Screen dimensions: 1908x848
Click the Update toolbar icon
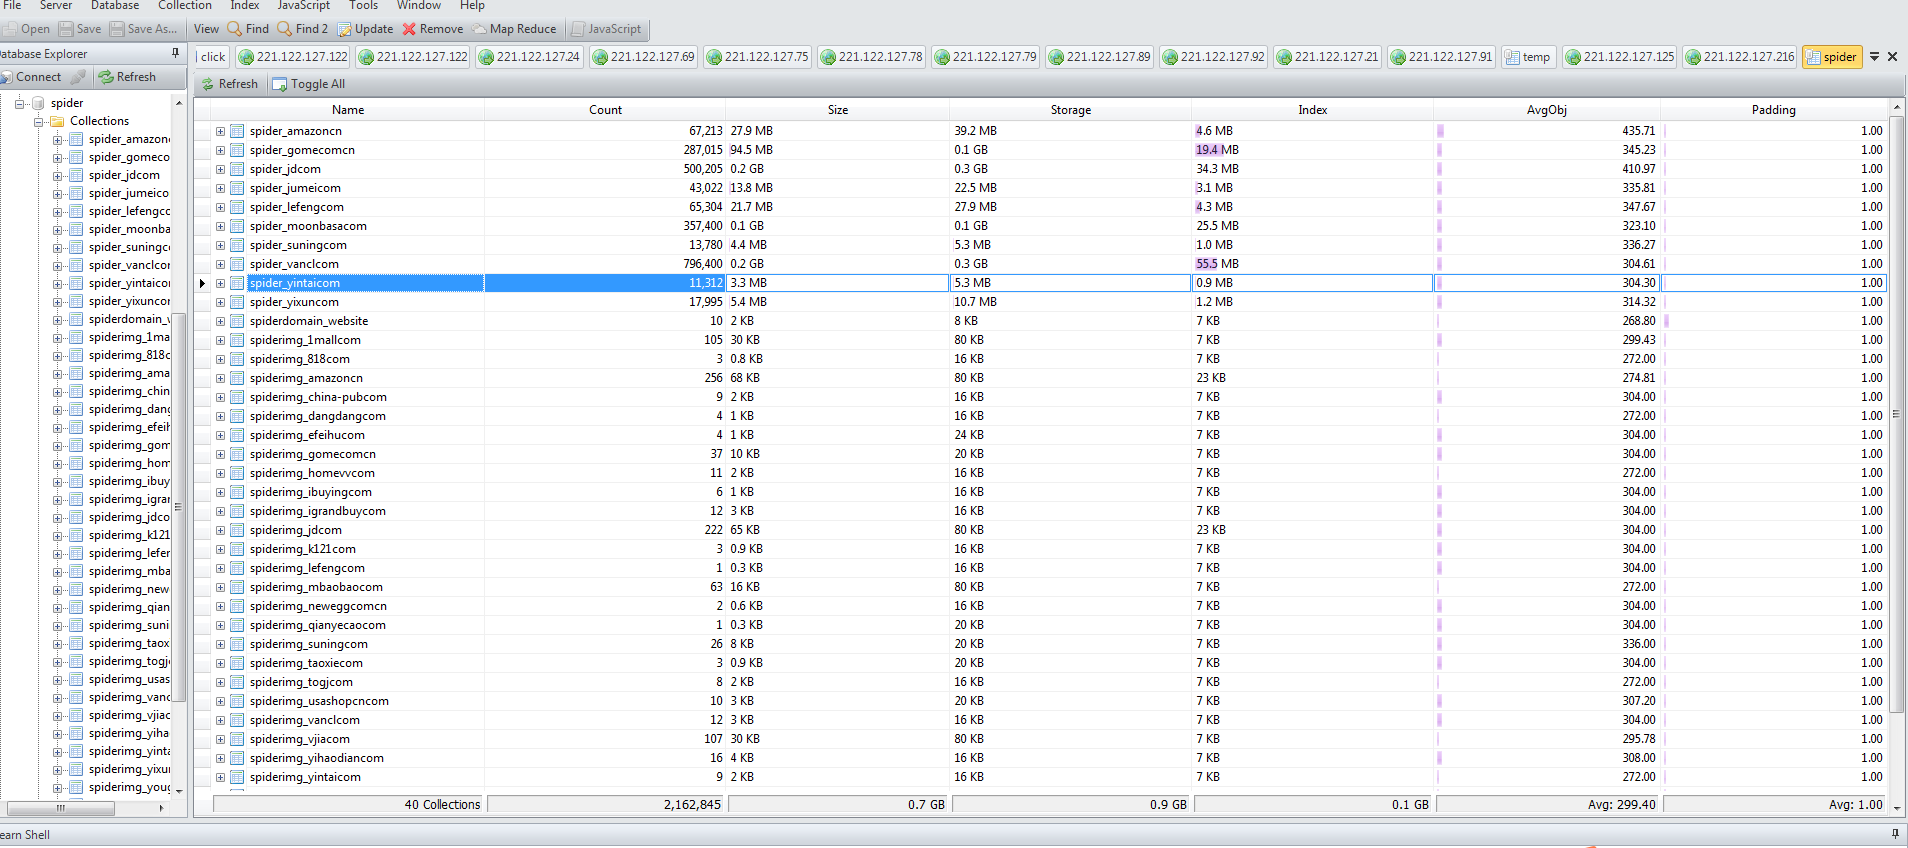click(344, 29)
